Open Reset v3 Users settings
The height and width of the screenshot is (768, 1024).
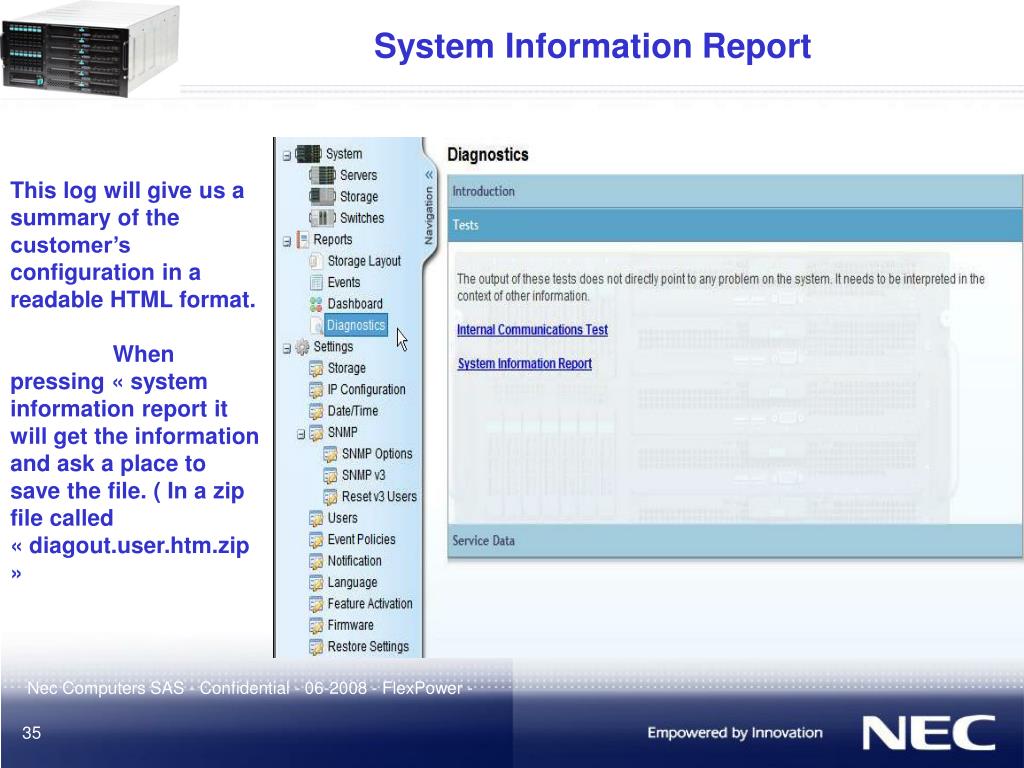tap(379, 497)
